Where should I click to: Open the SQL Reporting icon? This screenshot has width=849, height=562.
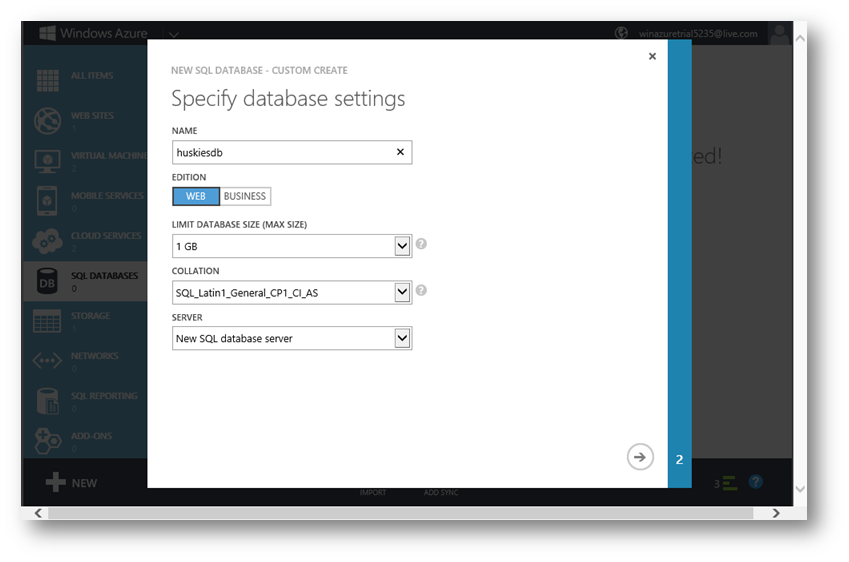[x=47, y=401]
